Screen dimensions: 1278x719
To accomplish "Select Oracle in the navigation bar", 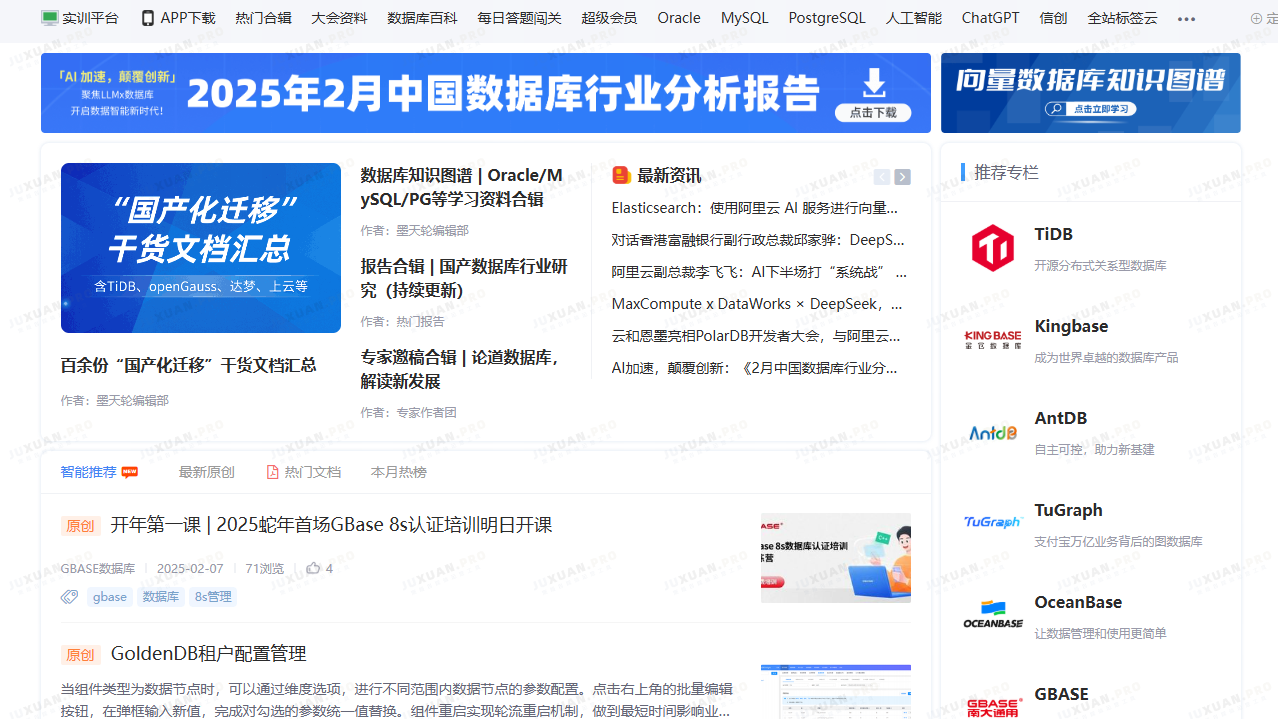I will click(x=679, y=18).
